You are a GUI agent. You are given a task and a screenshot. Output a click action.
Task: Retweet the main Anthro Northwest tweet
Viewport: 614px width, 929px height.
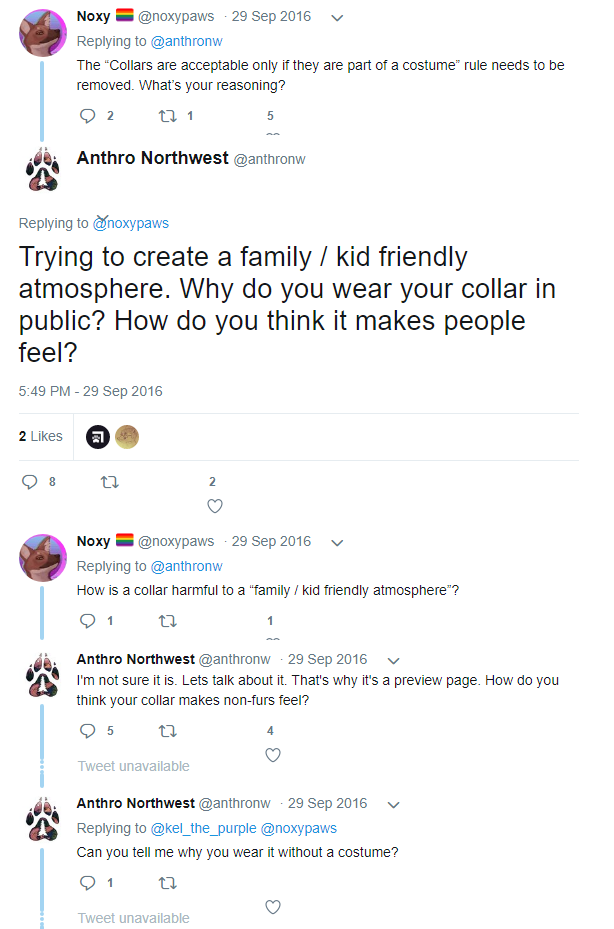pos(110,482)
